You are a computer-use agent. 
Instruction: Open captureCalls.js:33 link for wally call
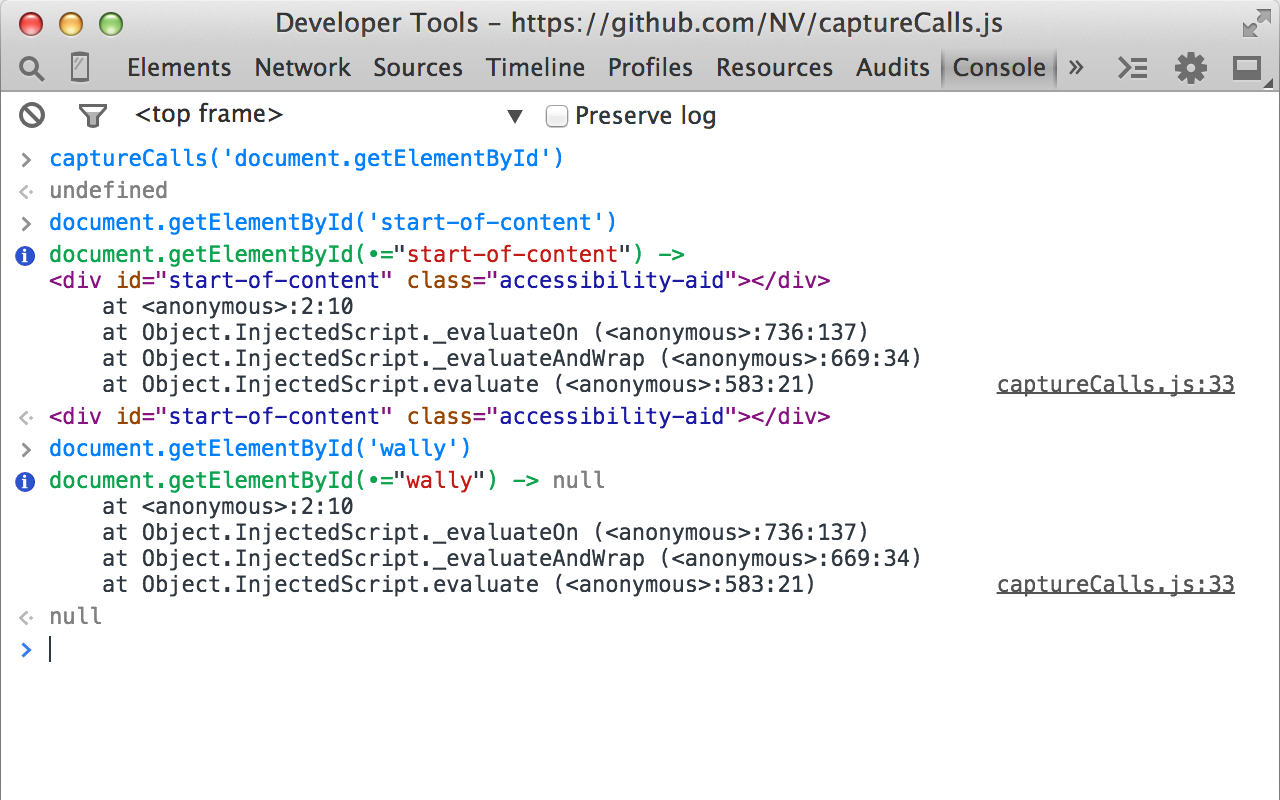[1115, 584]
